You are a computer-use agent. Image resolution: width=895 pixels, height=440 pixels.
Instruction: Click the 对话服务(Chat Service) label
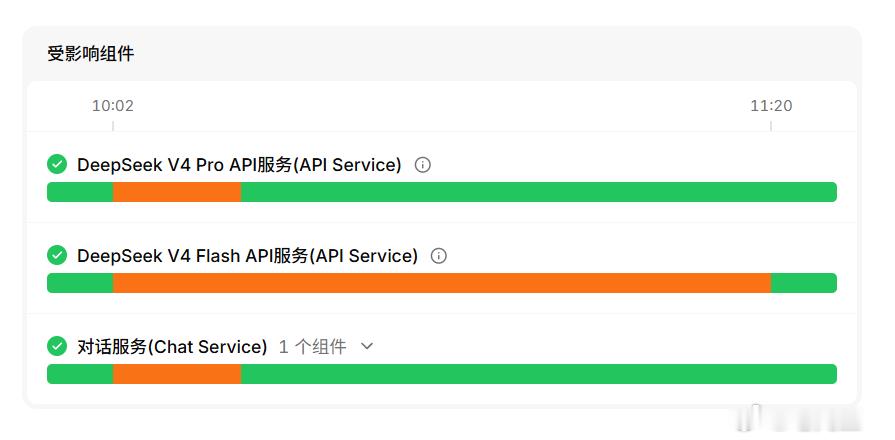point(172,346)
